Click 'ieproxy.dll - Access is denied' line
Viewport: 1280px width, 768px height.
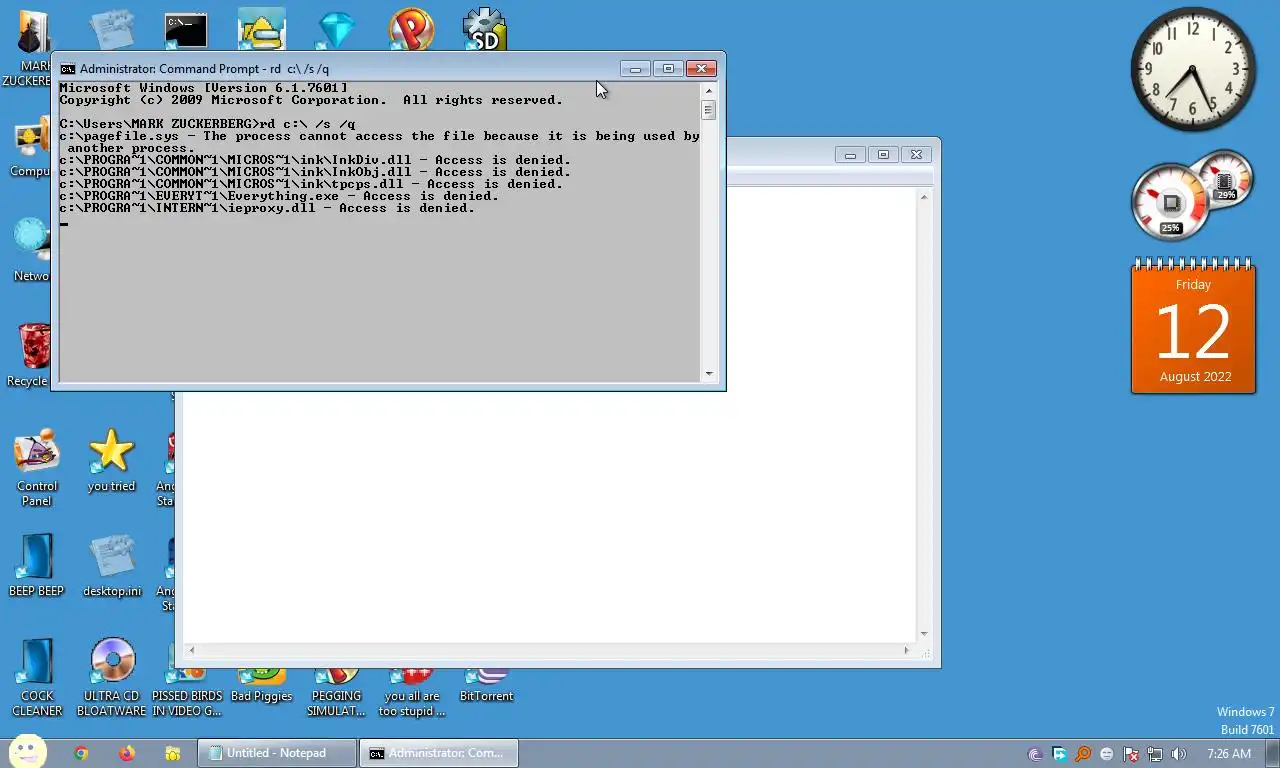pyautogui.click(x=267, y=208)
